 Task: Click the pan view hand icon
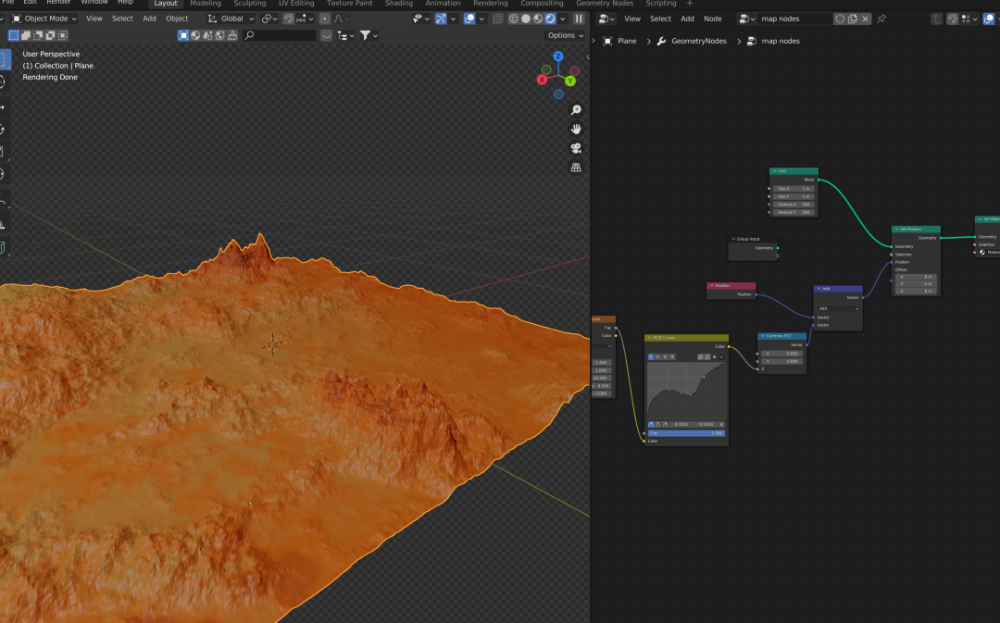(x=576, y=129)
